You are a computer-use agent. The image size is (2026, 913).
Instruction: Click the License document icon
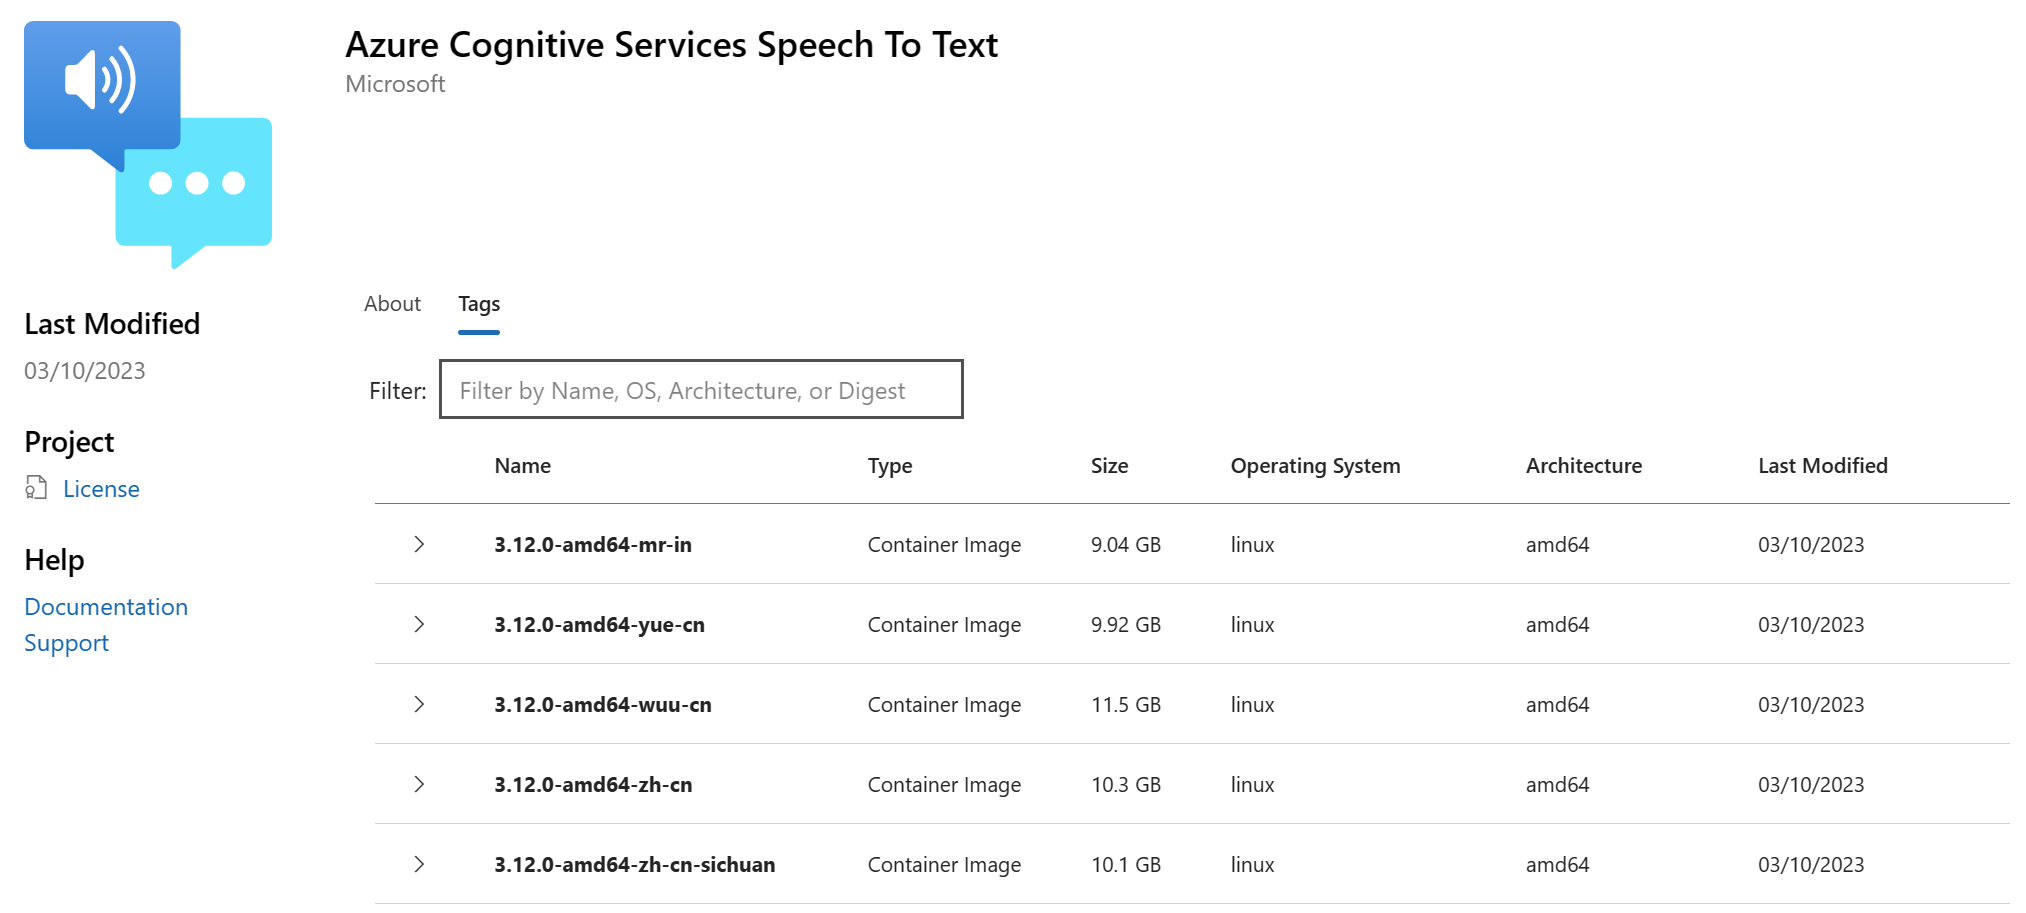pyautogui.click(x=36, y=488)
